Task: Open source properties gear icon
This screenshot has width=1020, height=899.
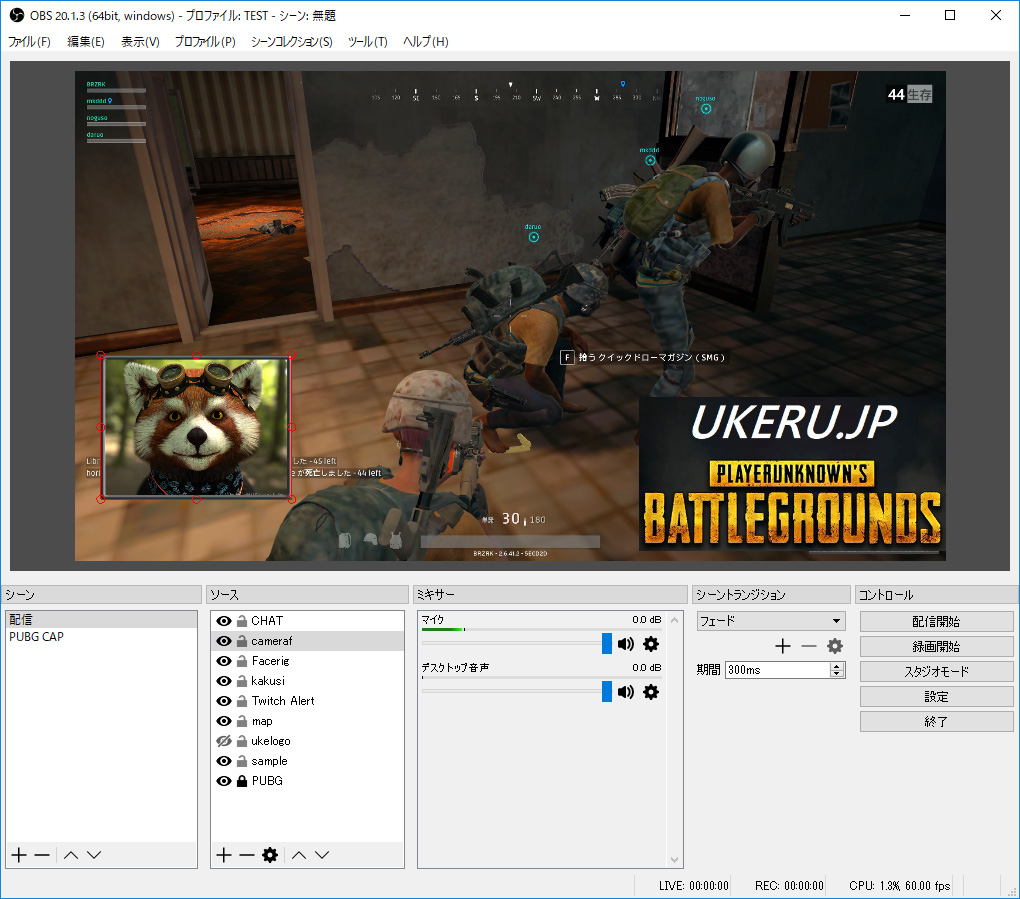Action: tap(269, 855)
